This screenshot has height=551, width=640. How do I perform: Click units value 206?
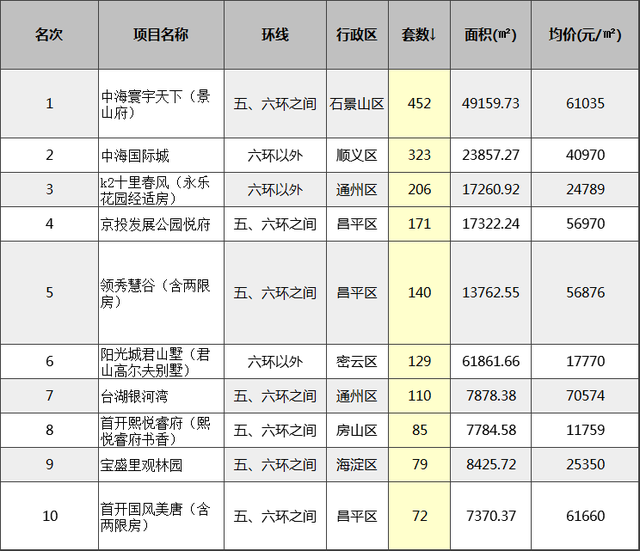419,189
